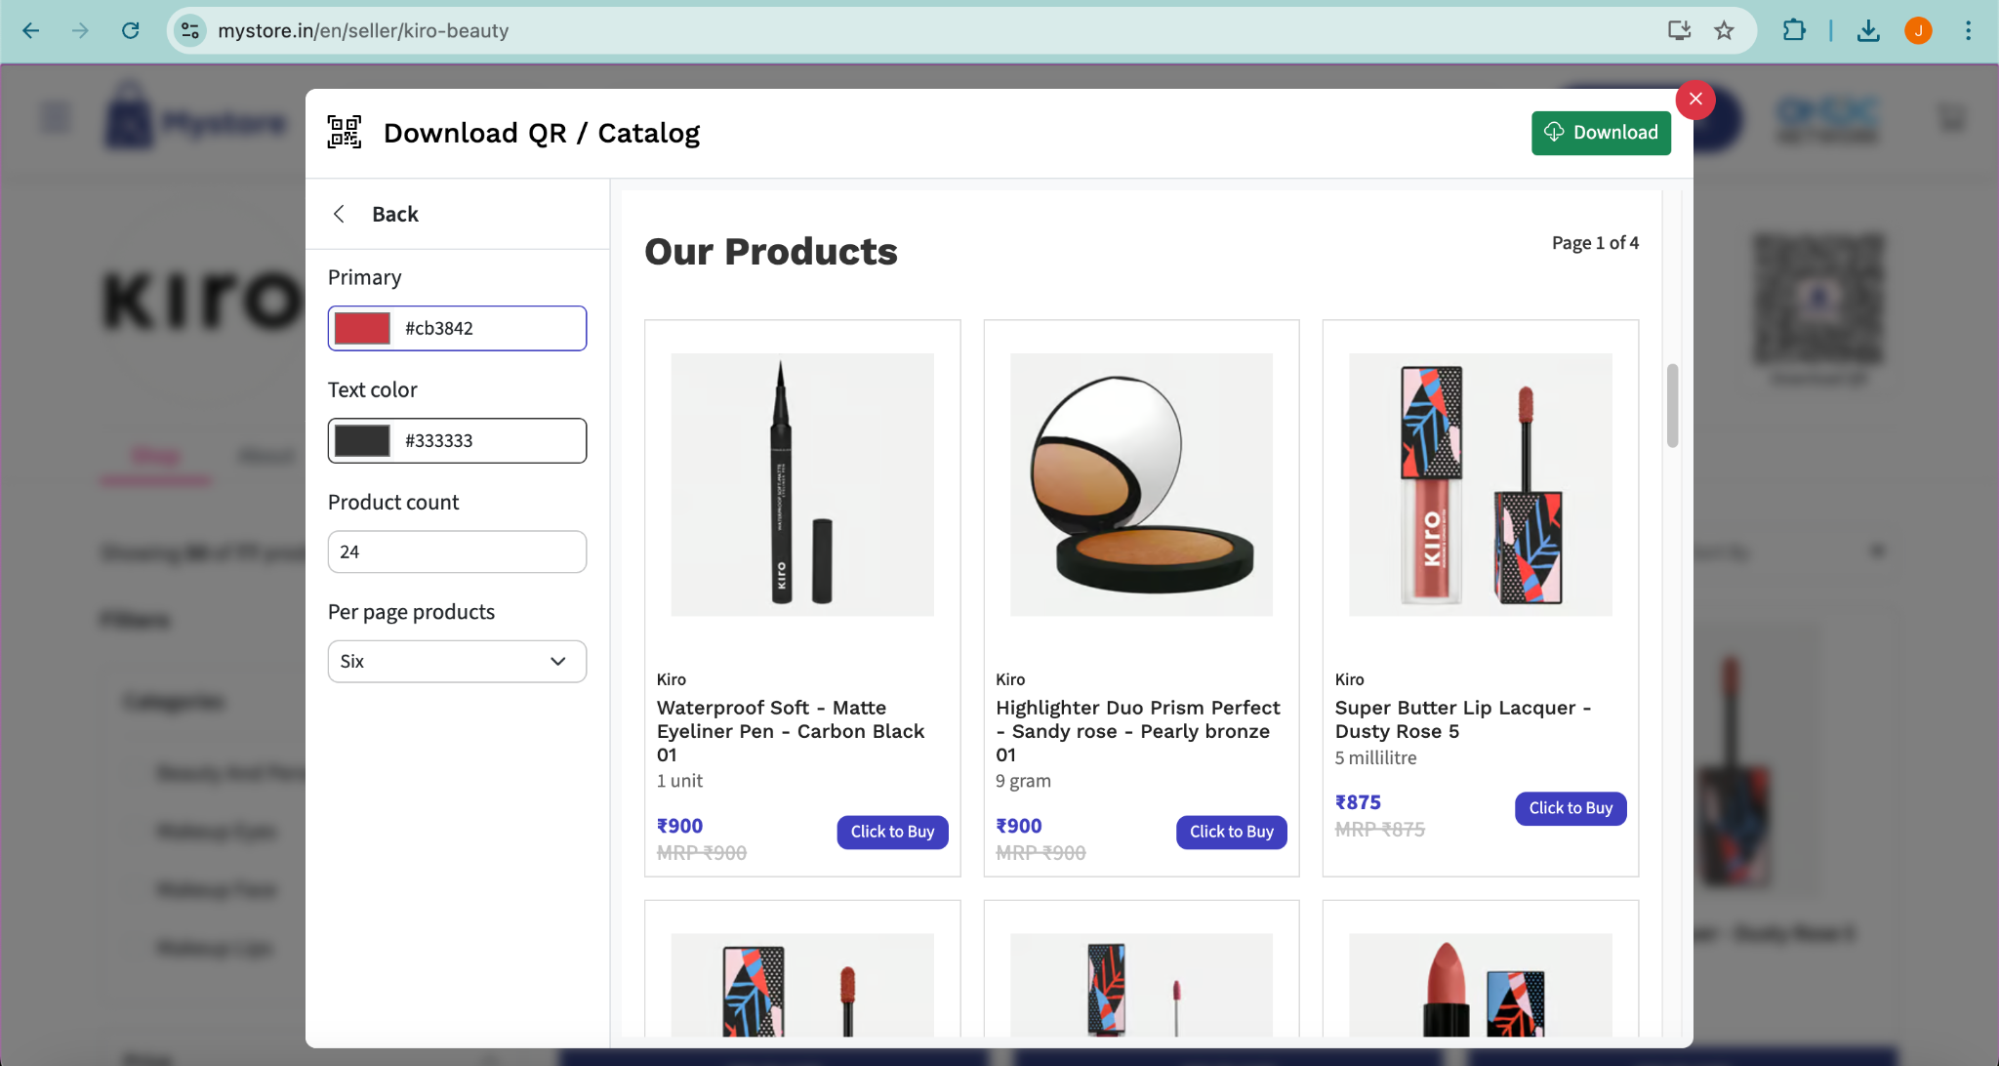Click the Page 1 of 4 indicator
The image size is (1999, 1066).
[1595, 242]
